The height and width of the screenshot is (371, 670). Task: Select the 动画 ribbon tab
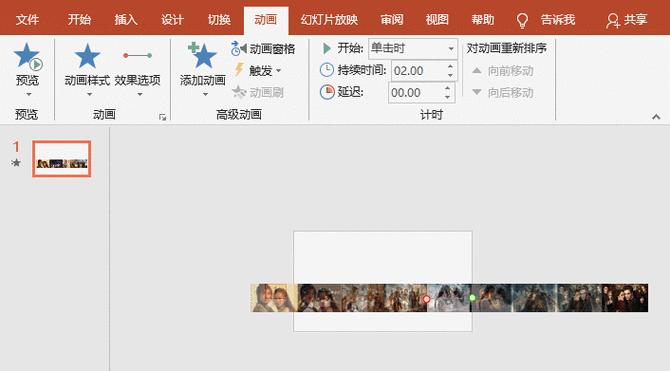pyautogui.click(x=266, y=20)
